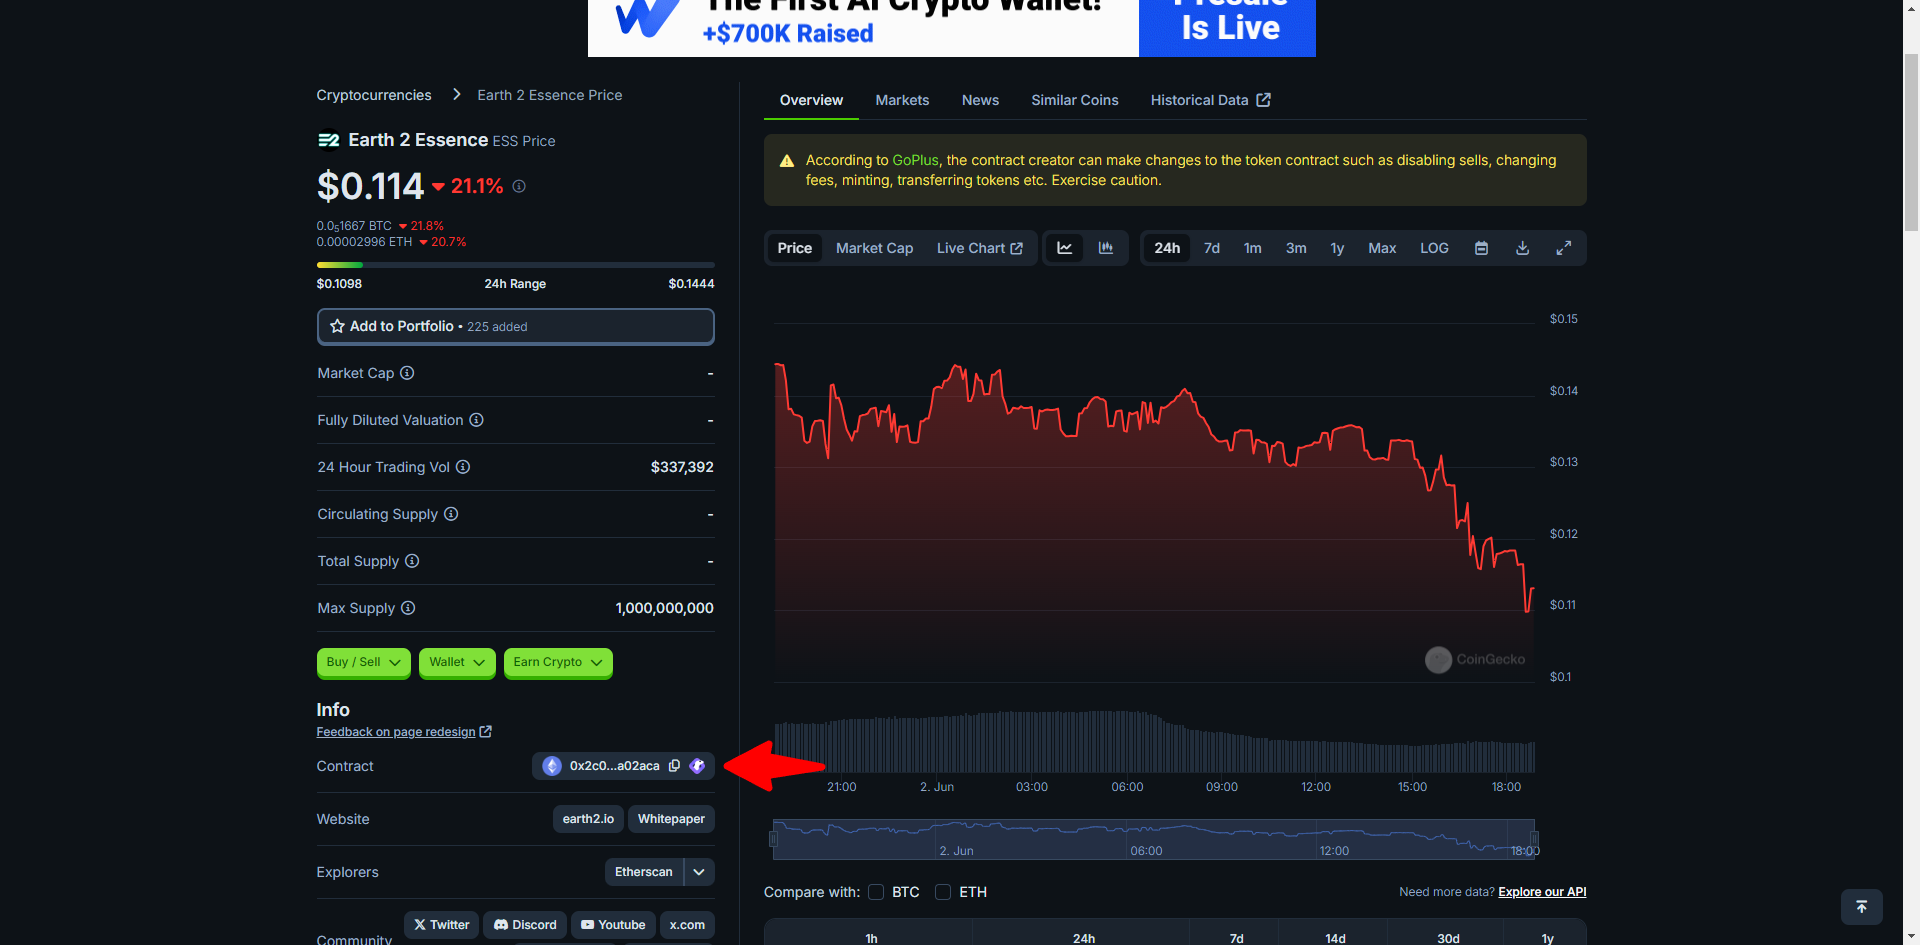Select 1y chart timeframe
The height and width of the screenshot is (945, 1920).
[x=1337, y=248]
